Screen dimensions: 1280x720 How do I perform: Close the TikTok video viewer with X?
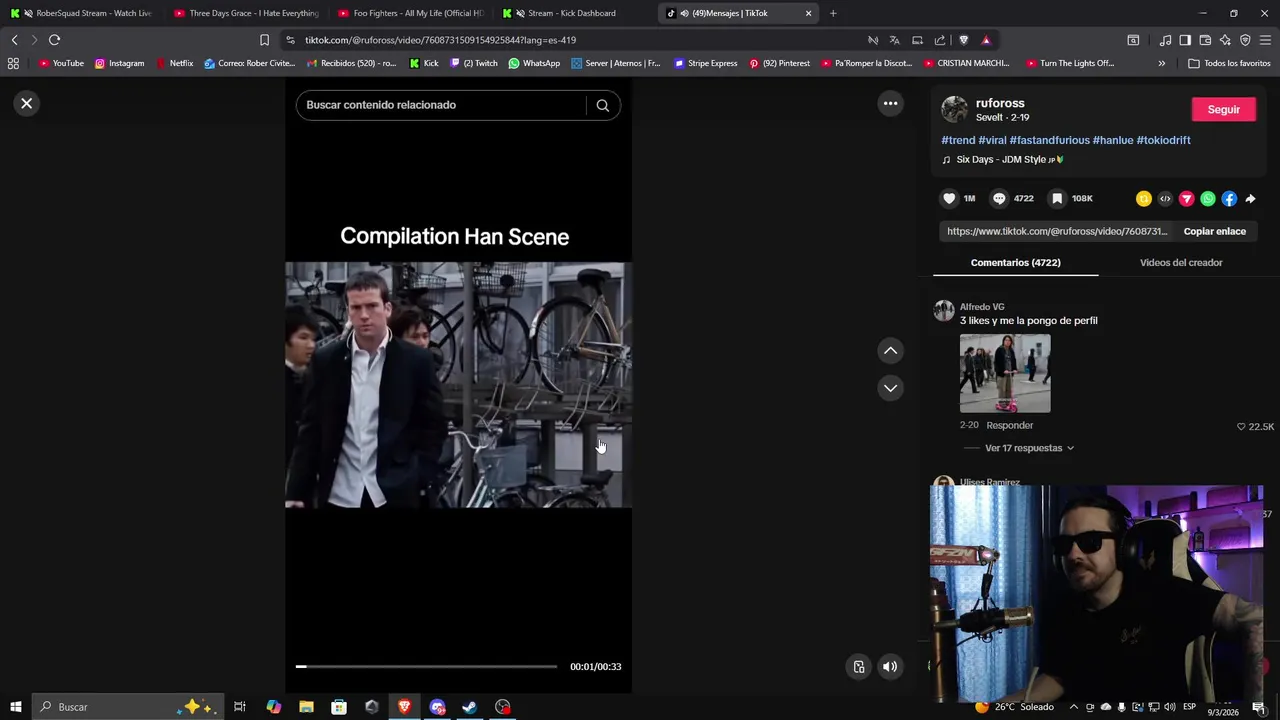pyautogui.click(x=27, y=103)
